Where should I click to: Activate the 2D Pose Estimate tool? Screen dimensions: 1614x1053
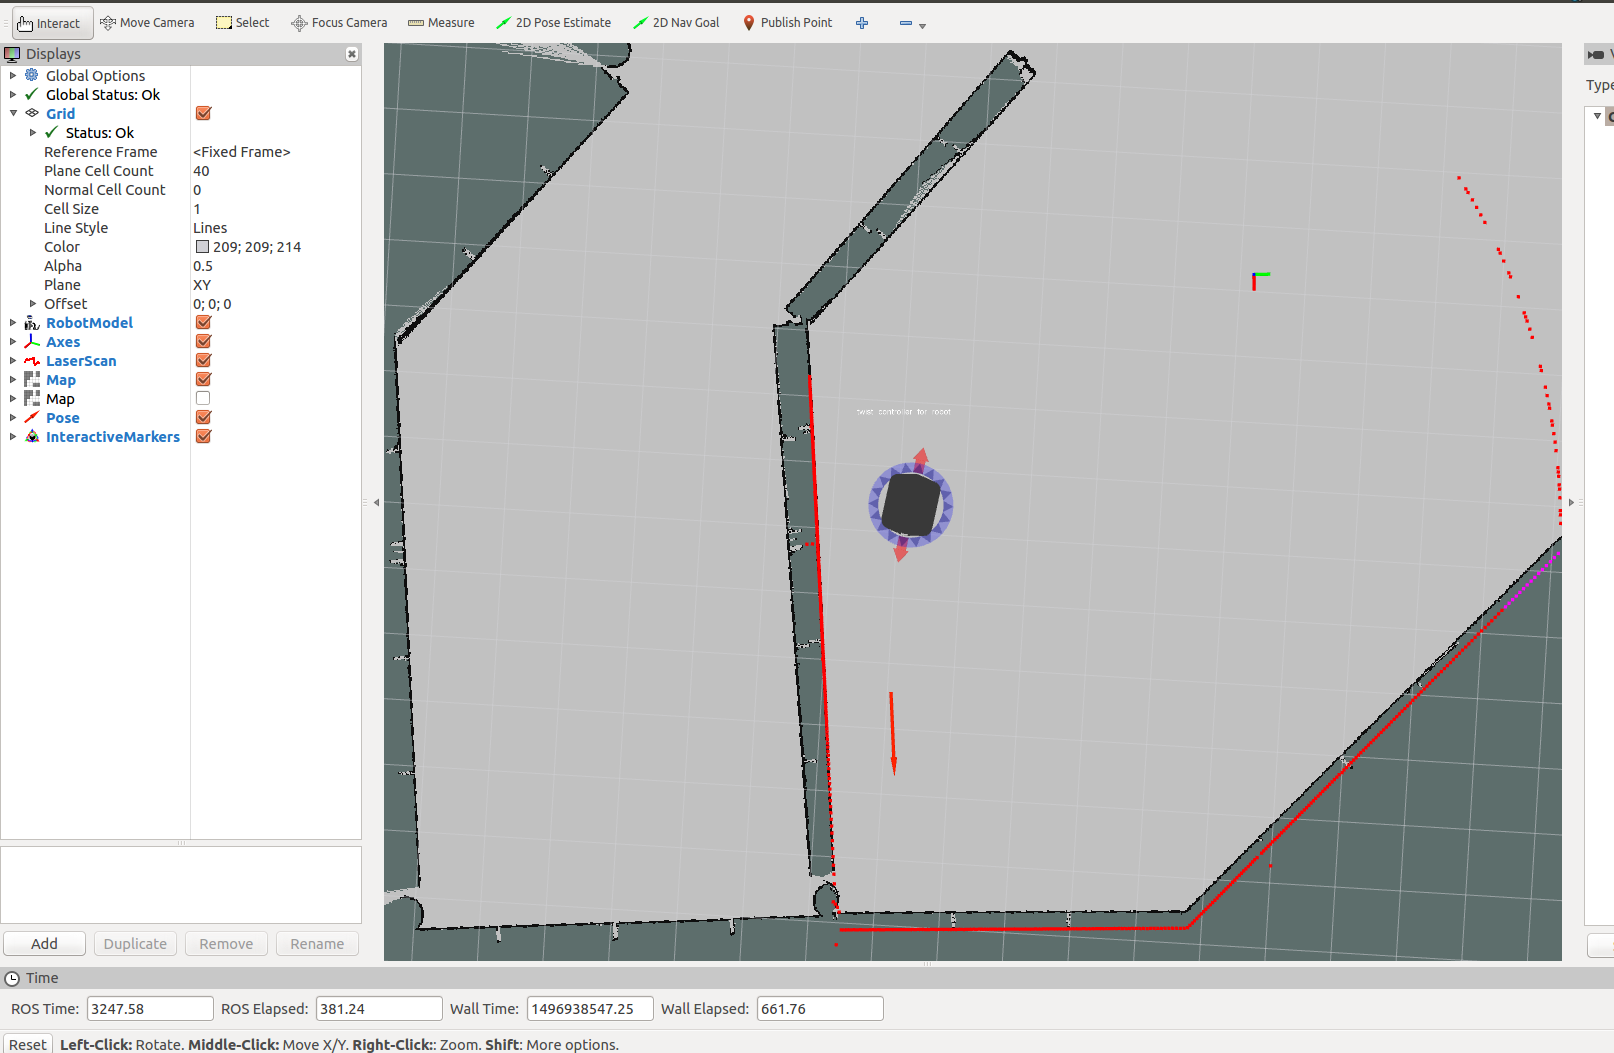point(553,23)
